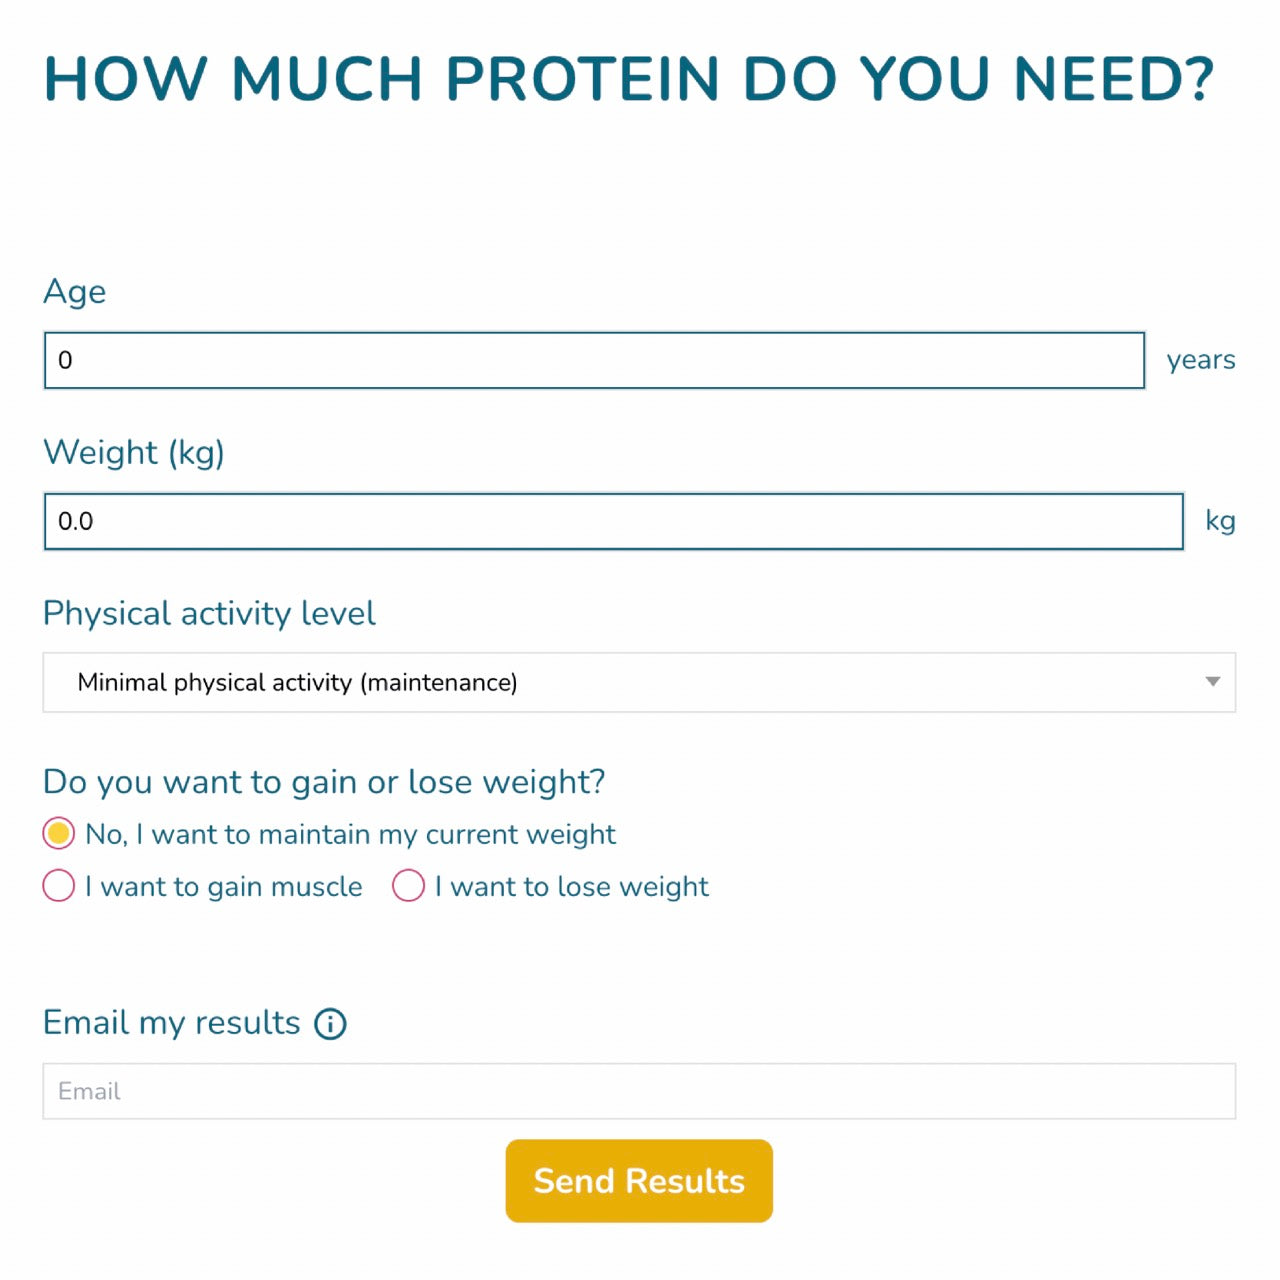Click the physical activity dropdown arrow
The height and width of the screenshot is (1280, 1280).
click(x=1212, y=682)
